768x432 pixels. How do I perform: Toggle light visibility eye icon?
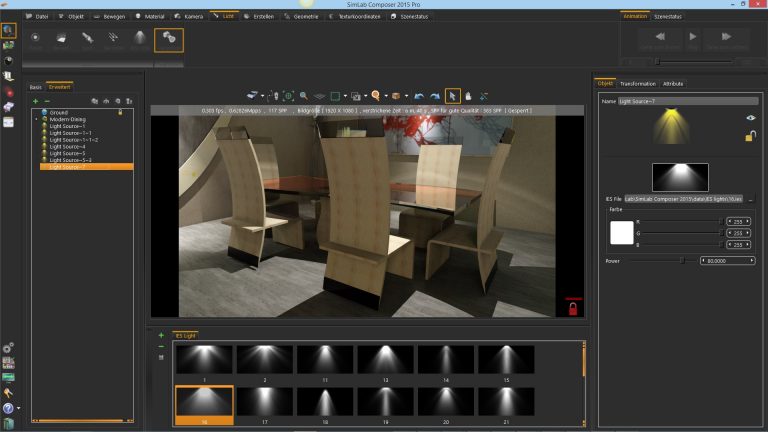point(750,118)
